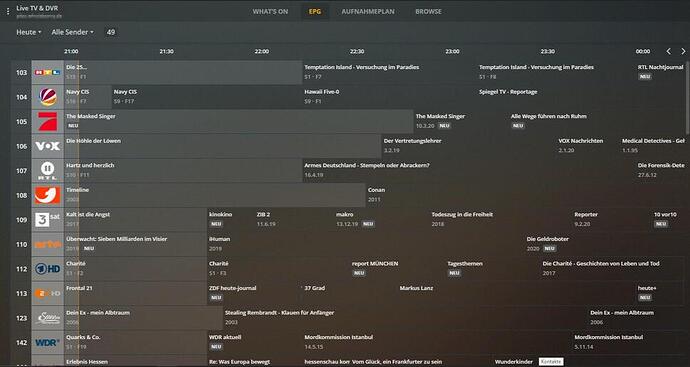Open Hartz und herzlich on channel 107
This screenshot has height=367, width=690.
click(x=183, y=171)
